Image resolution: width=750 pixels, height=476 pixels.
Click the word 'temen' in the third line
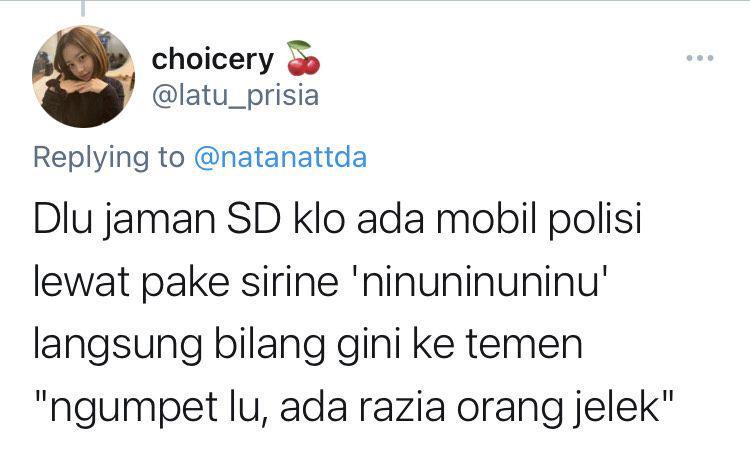point(524,346)
